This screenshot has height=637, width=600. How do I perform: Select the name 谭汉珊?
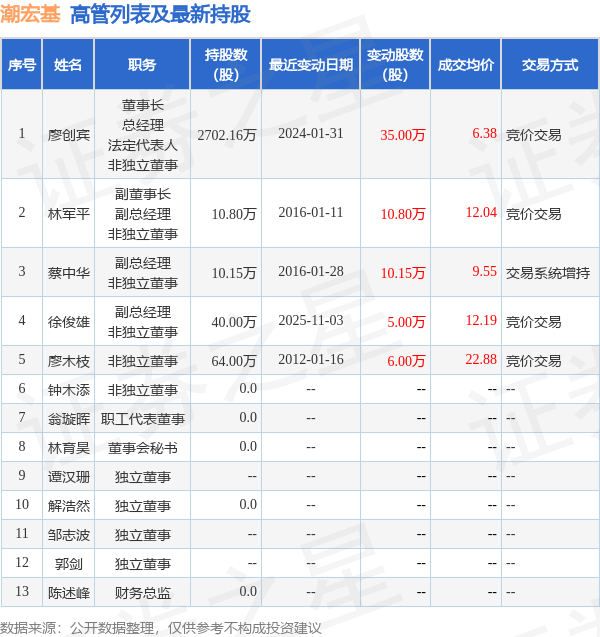pyautogui.click(x=69, y=477)
